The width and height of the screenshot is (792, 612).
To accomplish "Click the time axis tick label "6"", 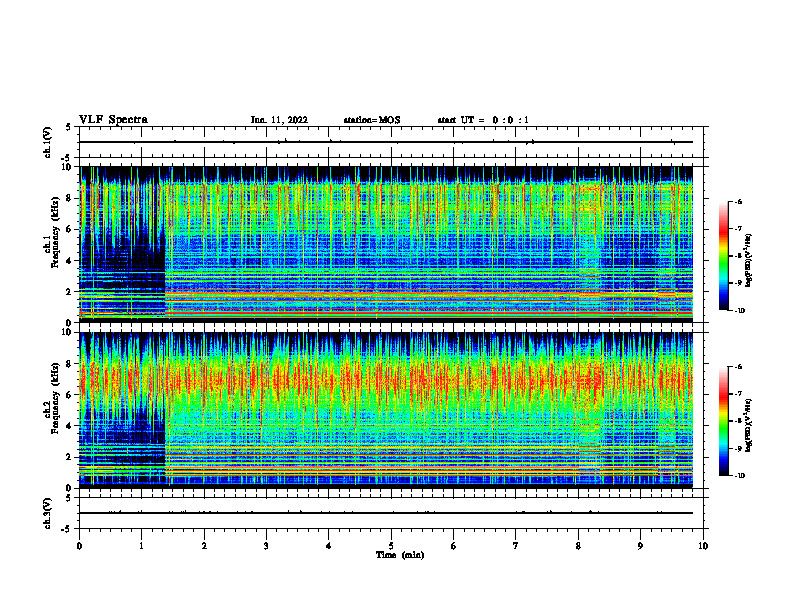I will pos(454,546).
